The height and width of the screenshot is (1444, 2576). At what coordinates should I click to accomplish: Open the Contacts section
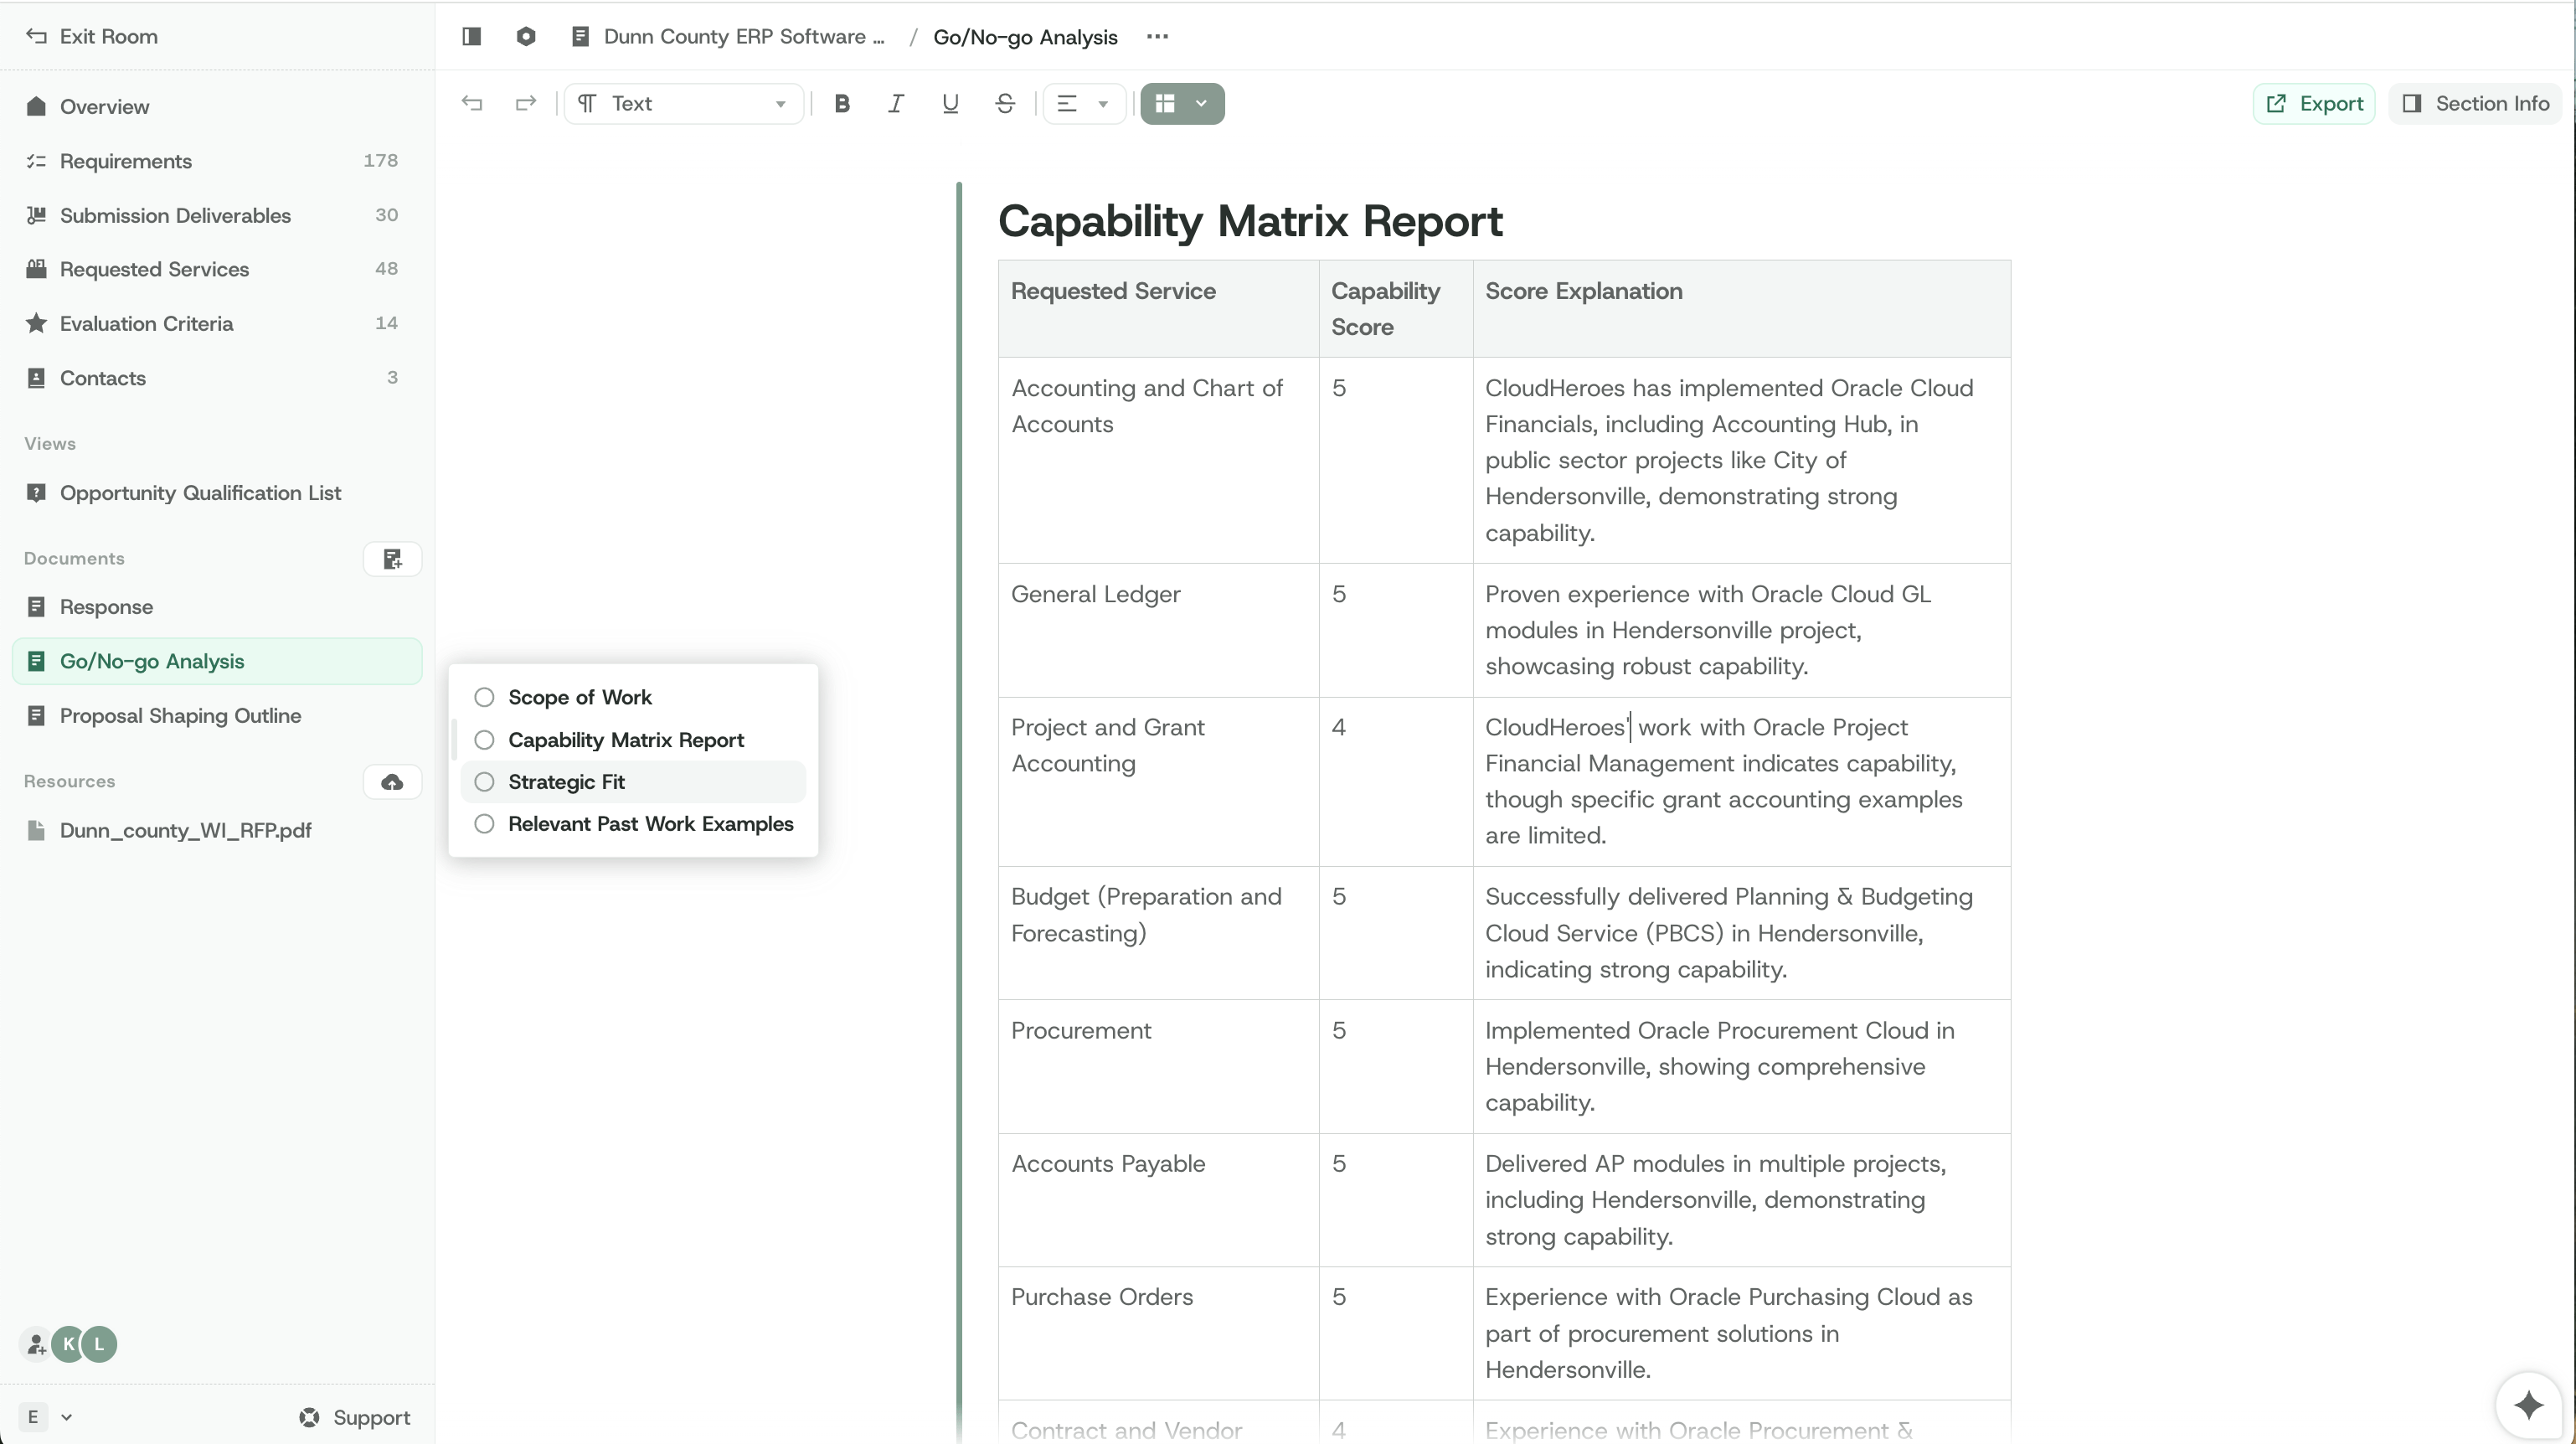pyautogui.click(x=217, y=378)
